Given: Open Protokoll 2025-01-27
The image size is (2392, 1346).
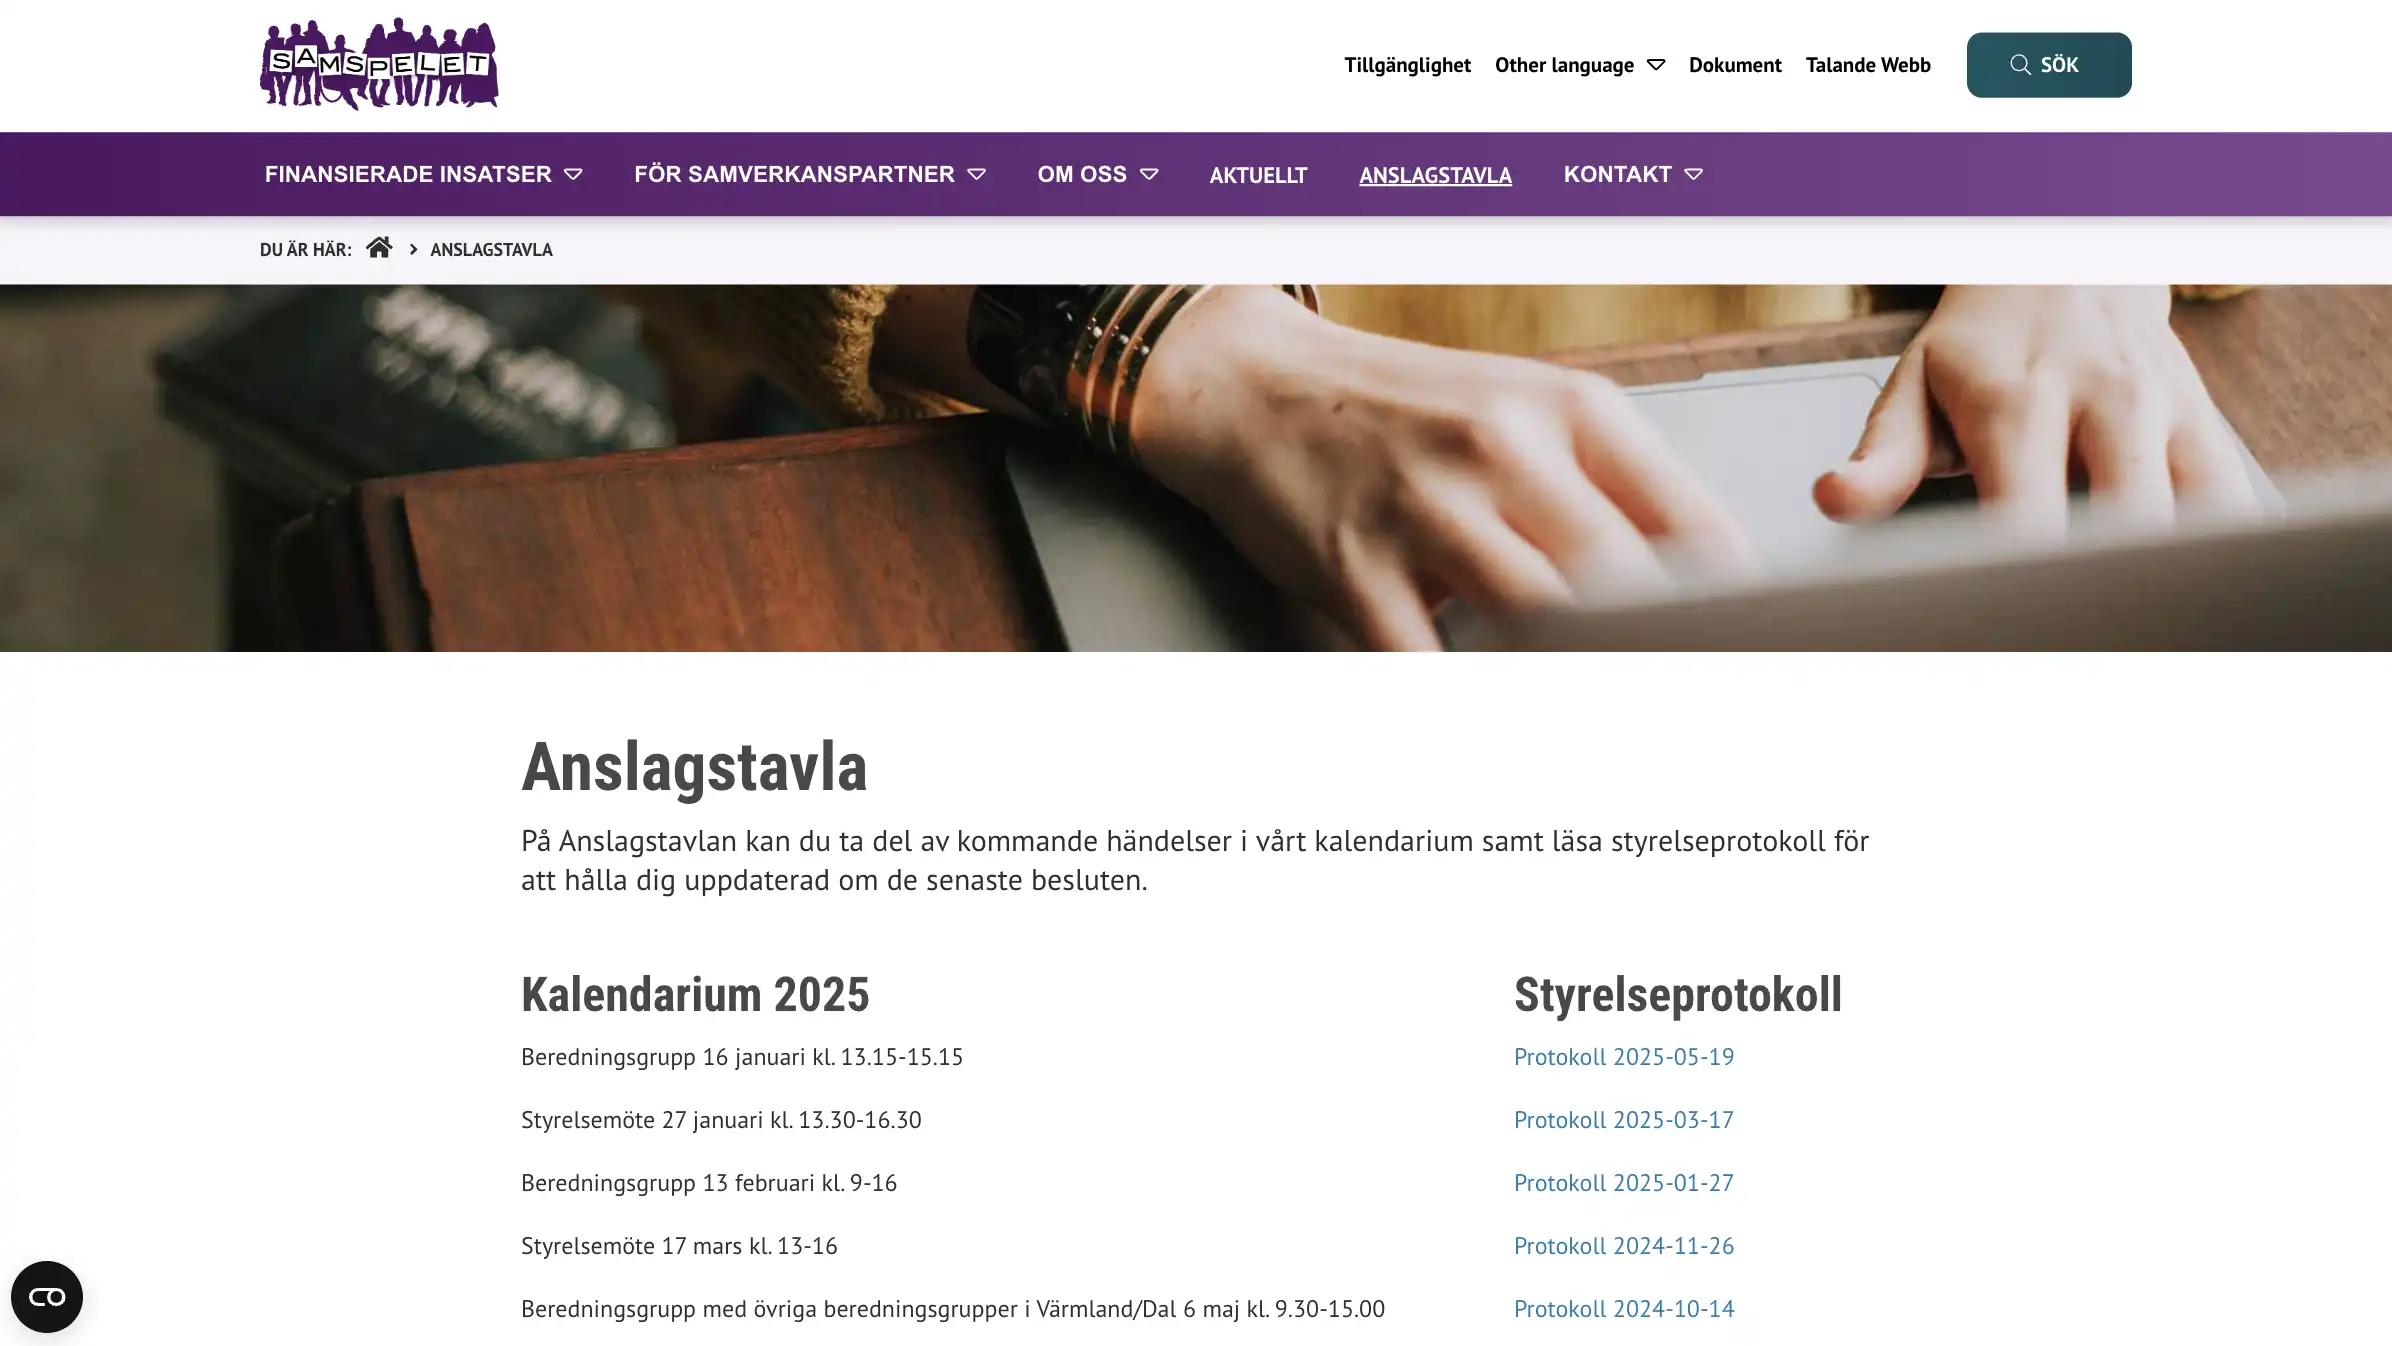Looking at the screenshot, I should click(x=1623, y=1183).
